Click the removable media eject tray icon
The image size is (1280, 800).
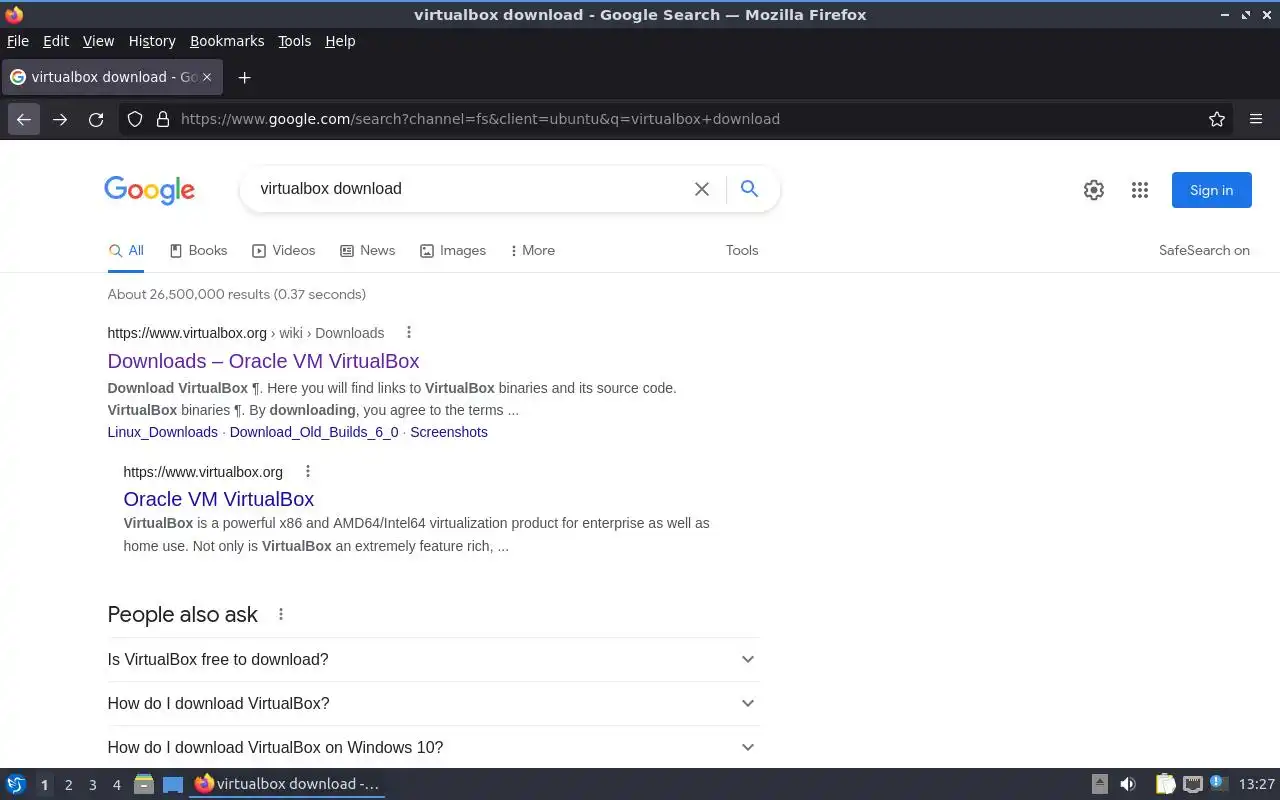pos(1099,784)
